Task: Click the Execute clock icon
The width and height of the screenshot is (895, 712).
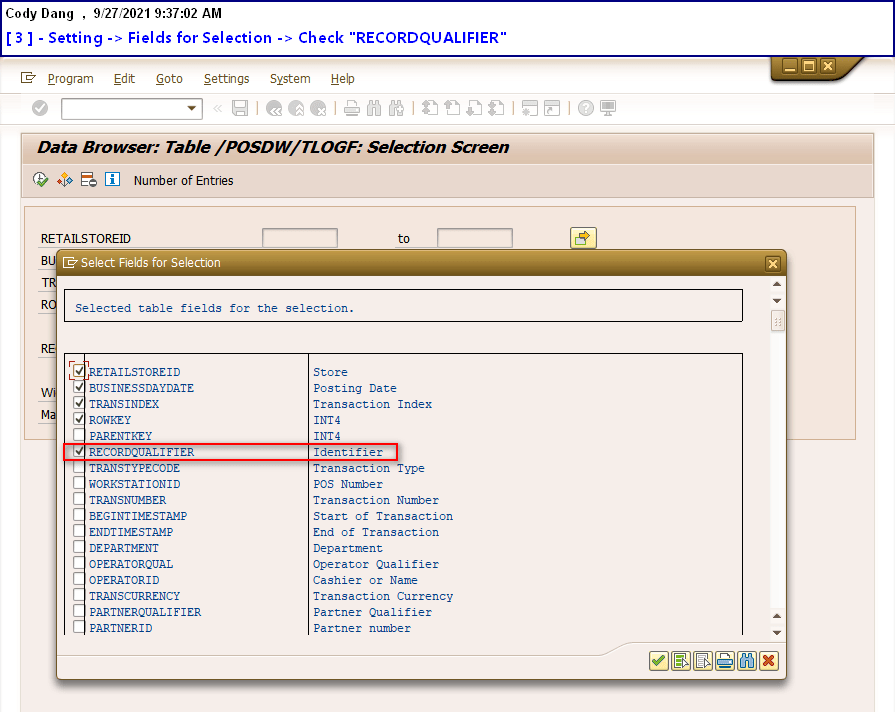Action: tap(41, 180)
